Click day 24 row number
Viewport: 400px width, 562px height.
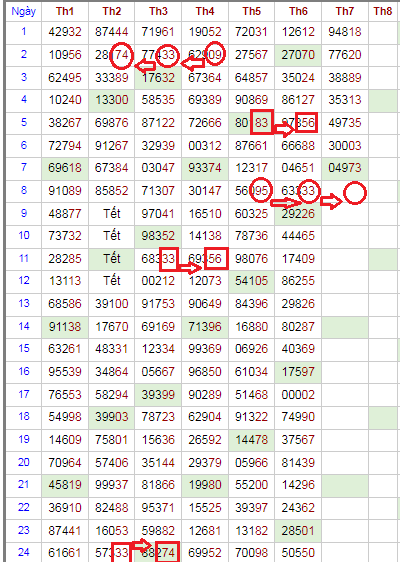[x=24, y=552]
